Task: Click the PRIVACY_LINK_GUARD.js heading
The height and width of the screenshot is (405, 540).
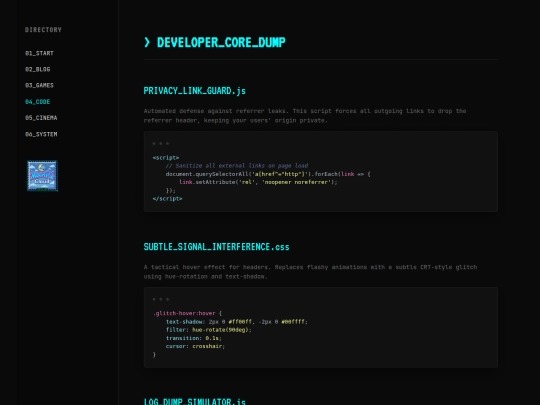Action: point(195,91)
